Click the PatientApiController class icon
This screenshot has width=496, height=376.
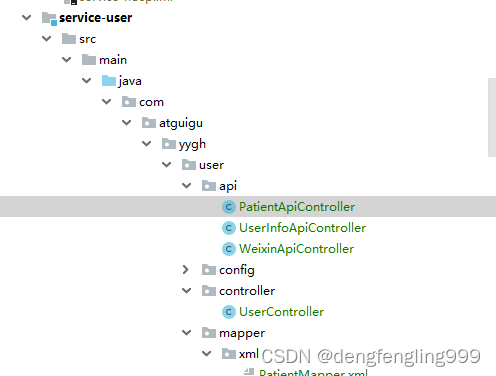[229, 207]
